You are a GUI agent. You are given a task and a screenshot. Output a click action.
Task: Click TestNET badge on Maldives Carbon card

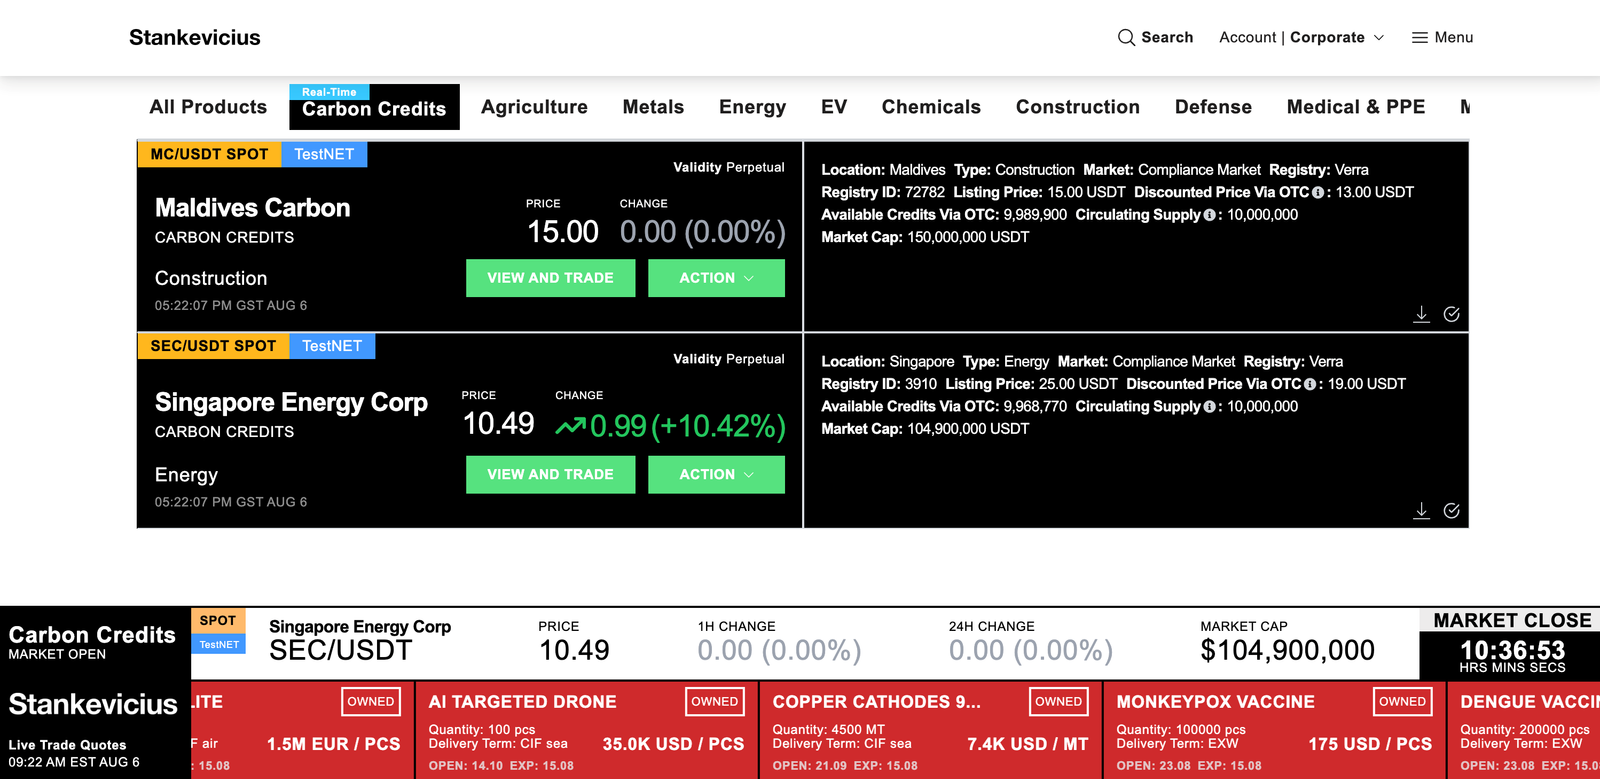324,154
